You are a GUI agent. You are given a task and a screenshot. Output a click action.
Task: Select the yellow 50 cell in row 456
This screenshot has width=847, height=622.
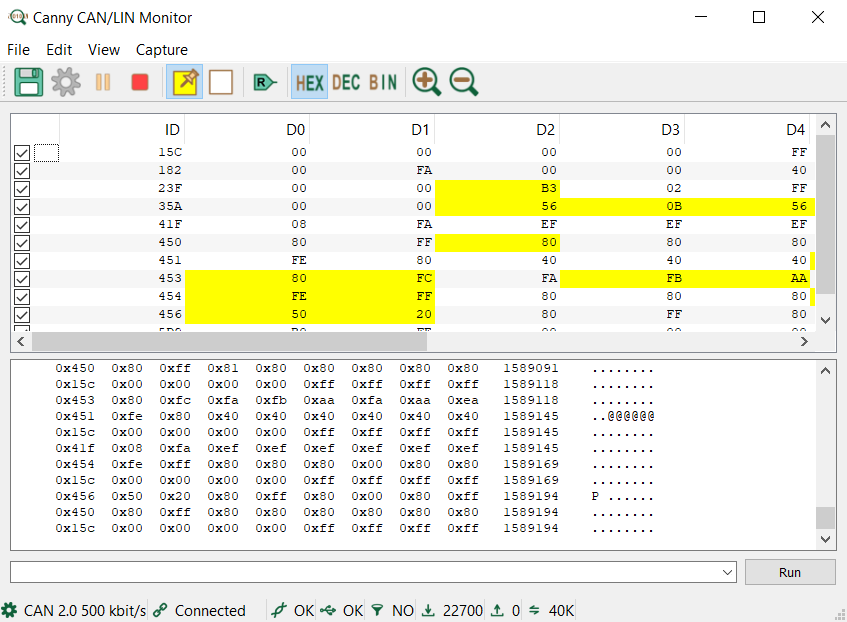(247, 315)
